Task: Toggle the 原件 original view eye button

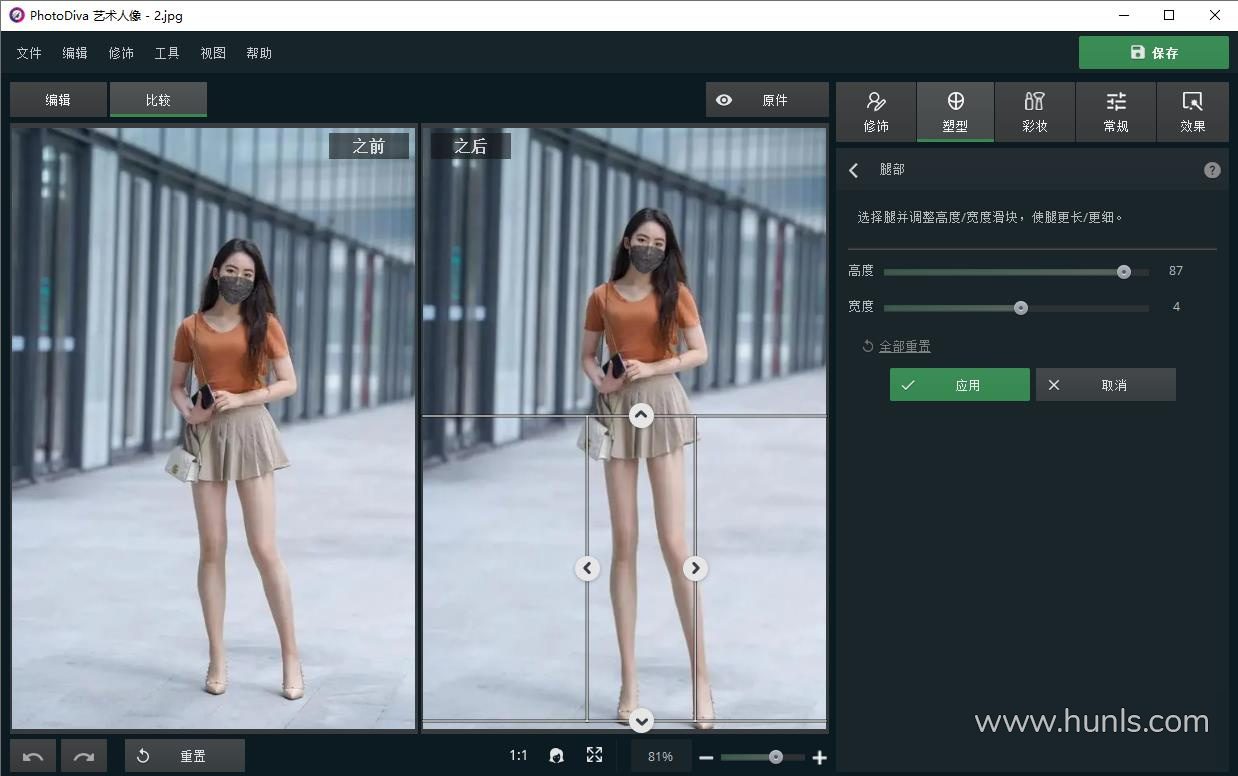Action: (x=767, y=100)
